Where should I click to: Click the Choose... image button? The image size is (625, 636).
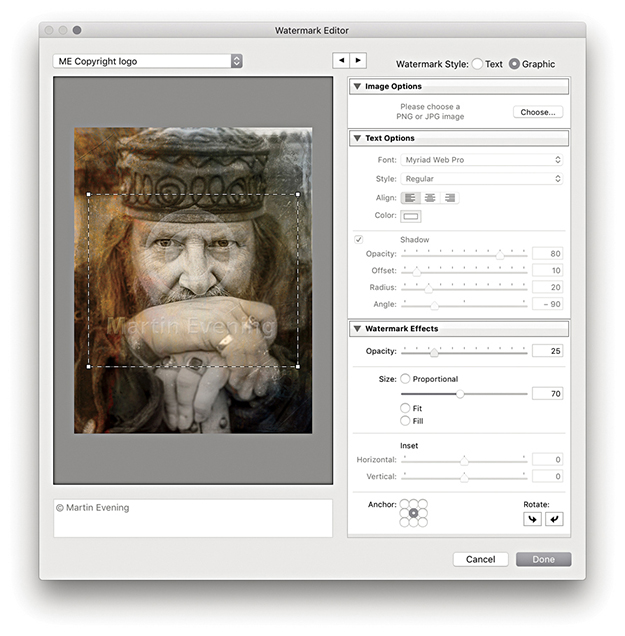point(538,112)
